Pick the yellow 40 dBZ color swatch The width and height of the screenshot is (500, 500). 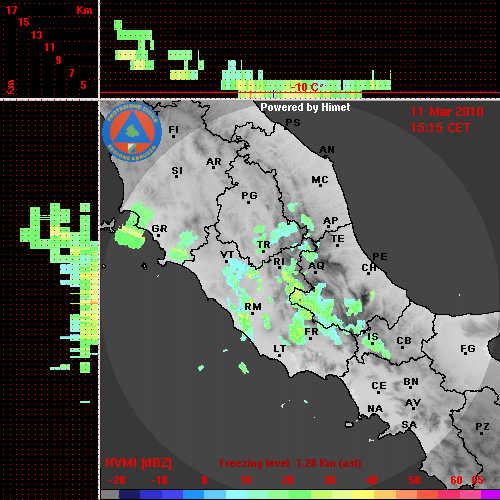(364, 495)
